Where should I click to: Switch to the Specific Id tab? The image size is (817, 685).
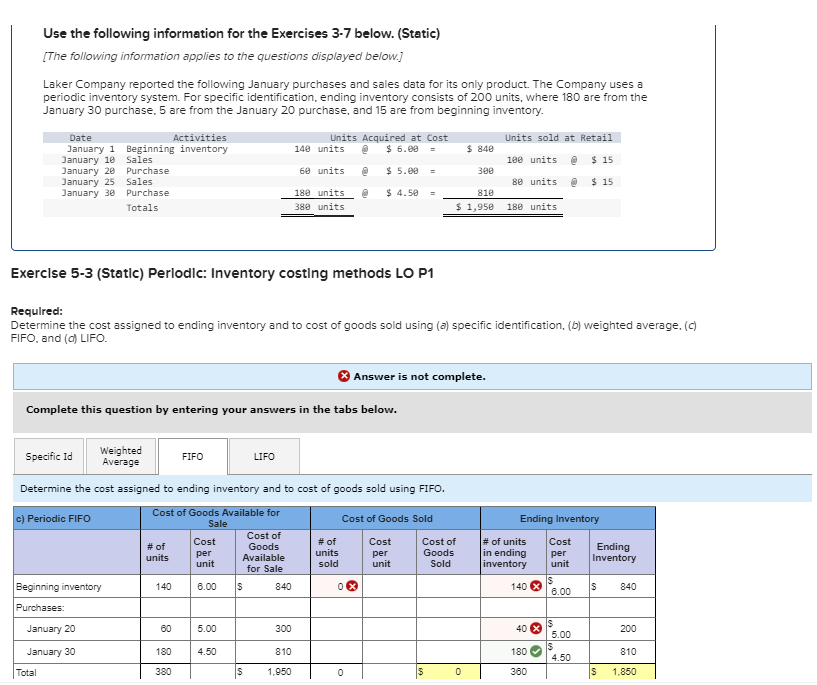pos(48,456)
